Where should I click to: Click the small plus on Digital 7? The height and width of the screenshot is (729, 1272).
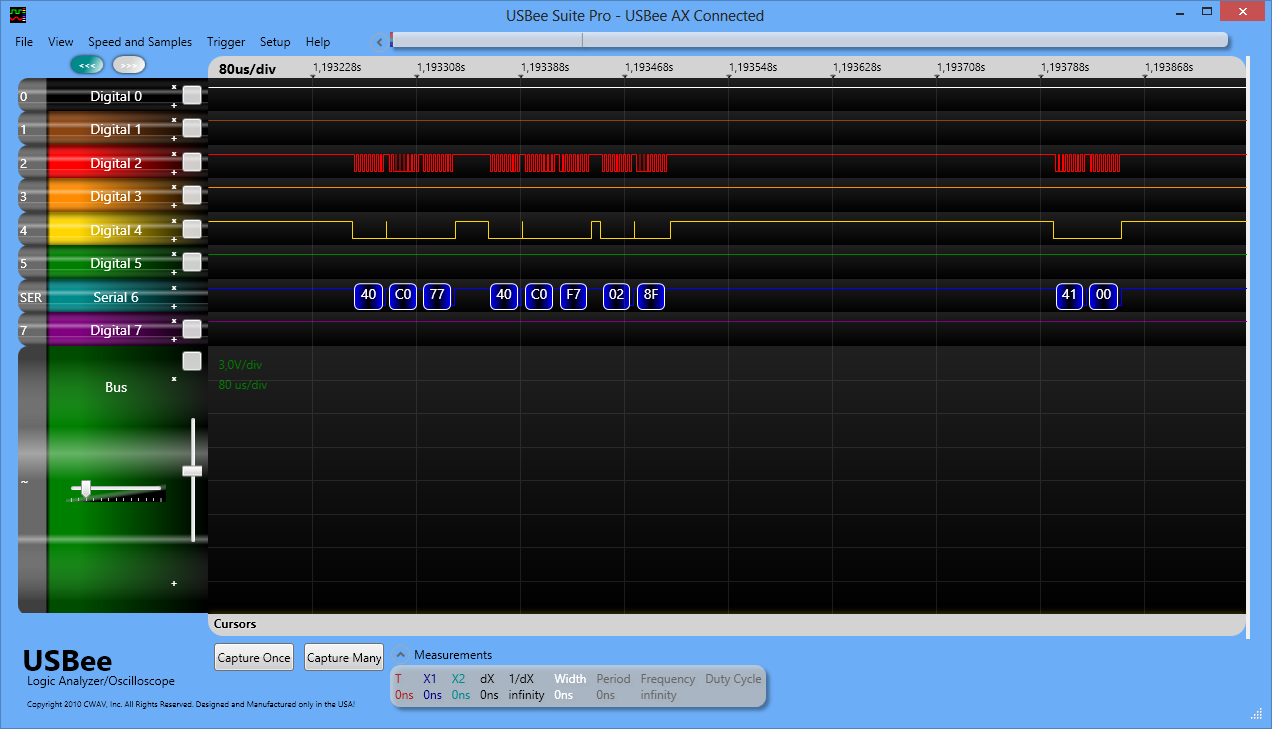(174, 339)
